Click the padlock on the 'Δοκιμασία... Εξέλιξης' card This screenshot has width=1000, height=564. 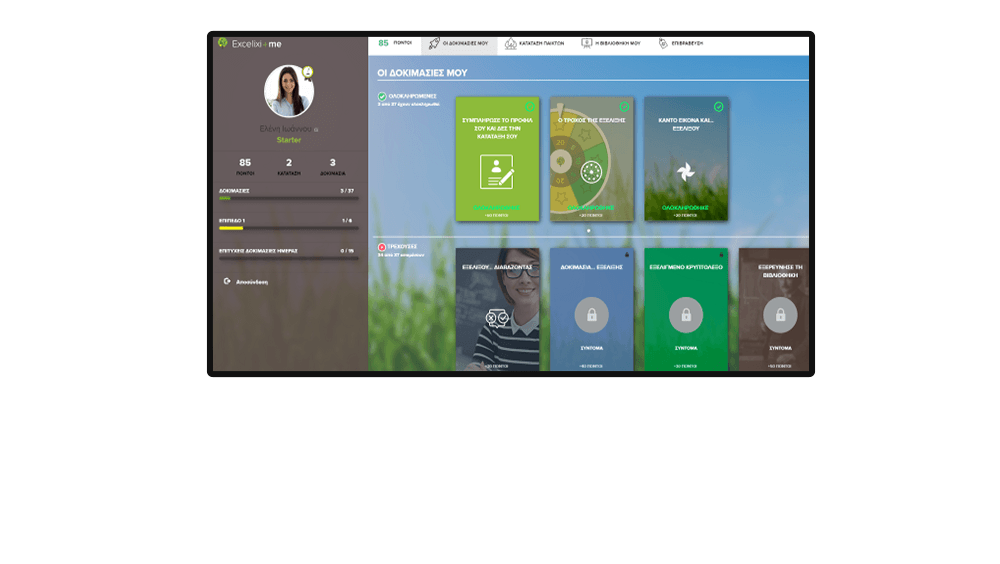click(591, 315)
